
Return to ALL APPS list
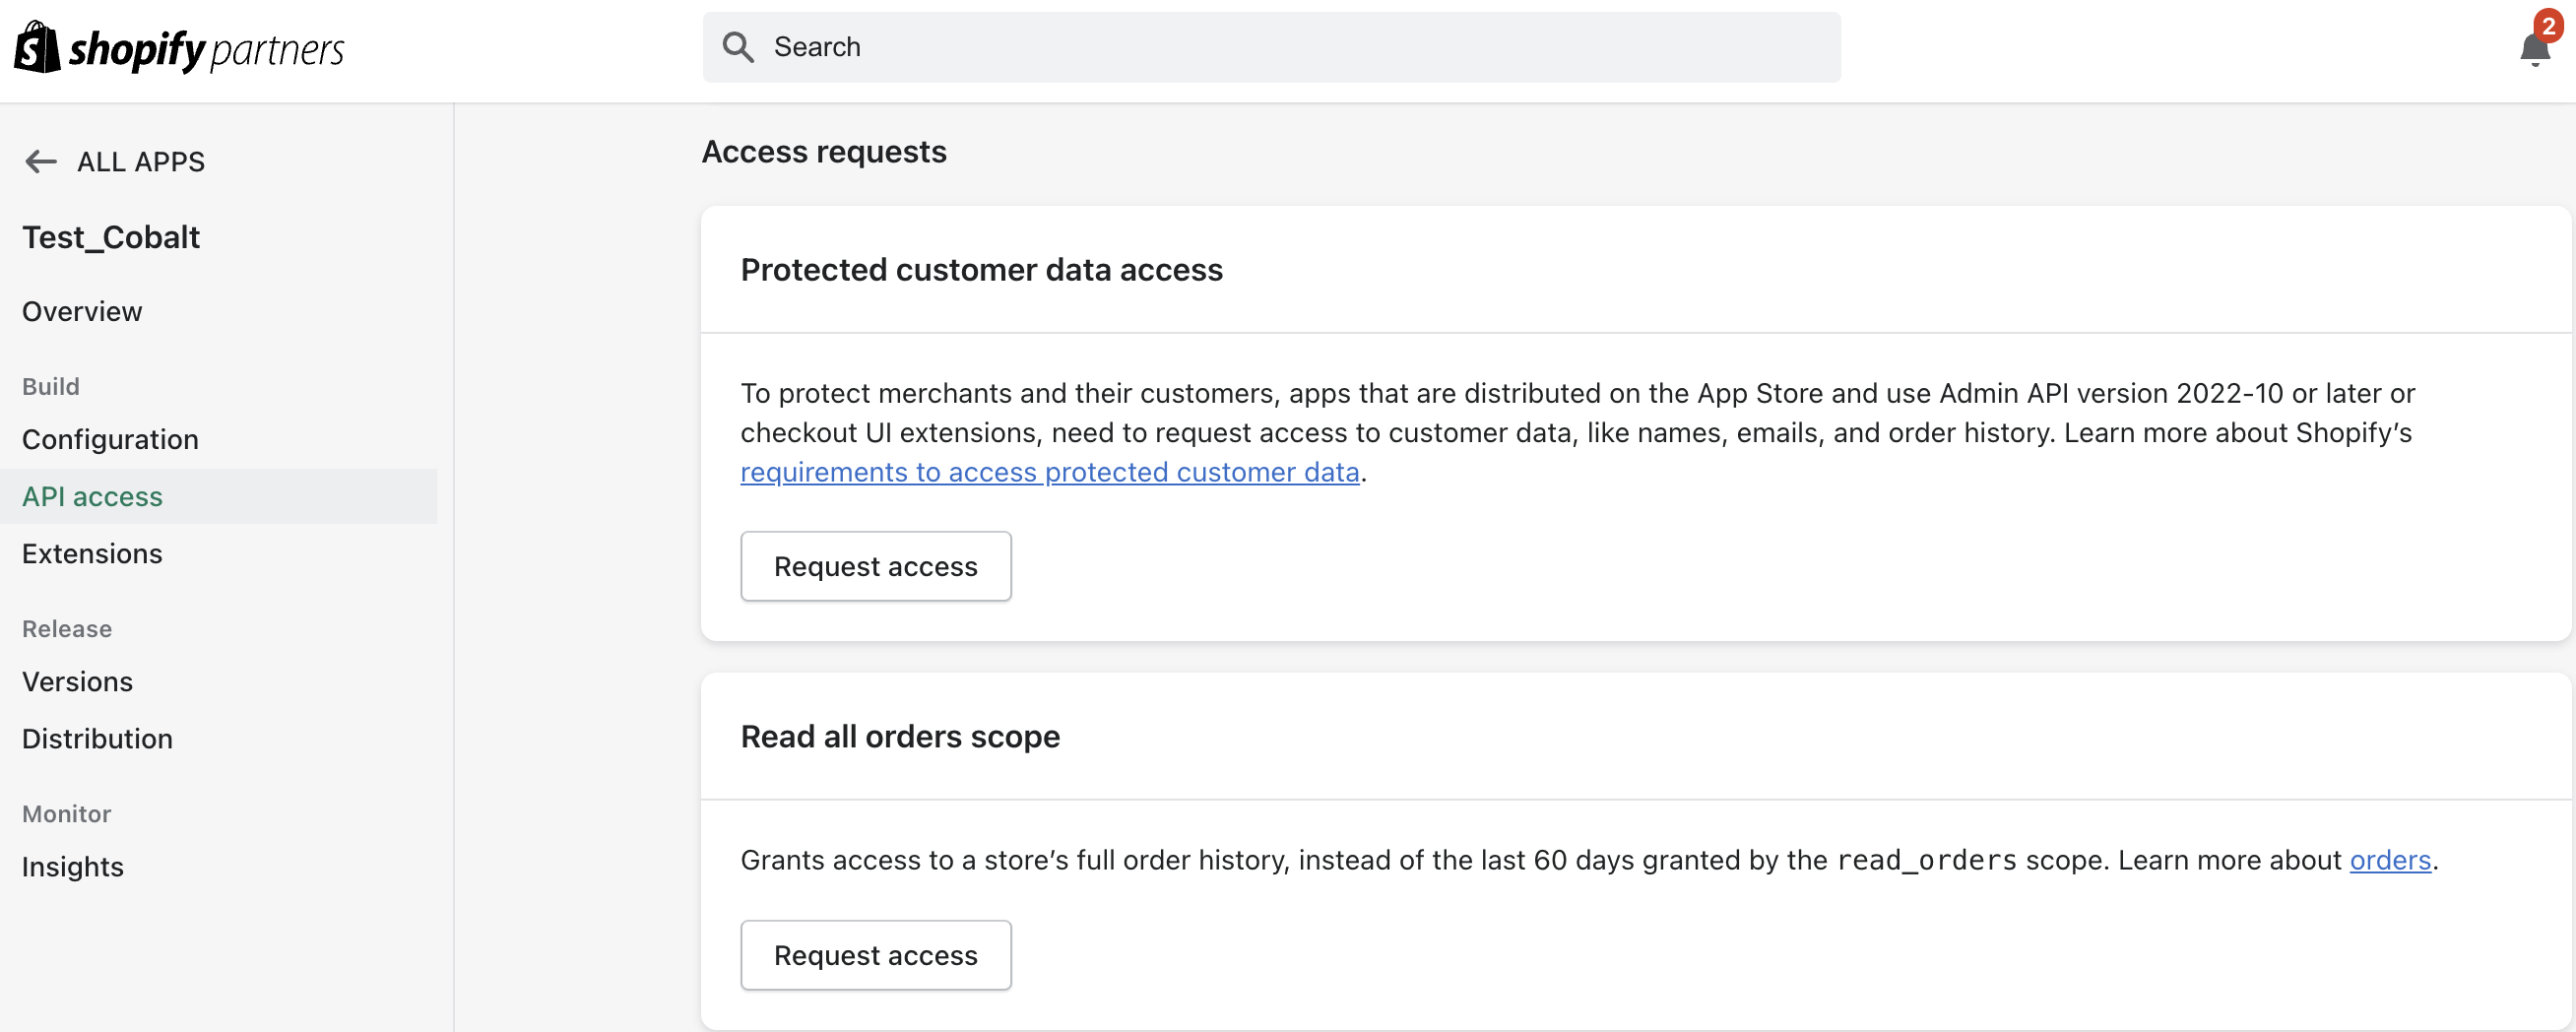pos(140,161)
